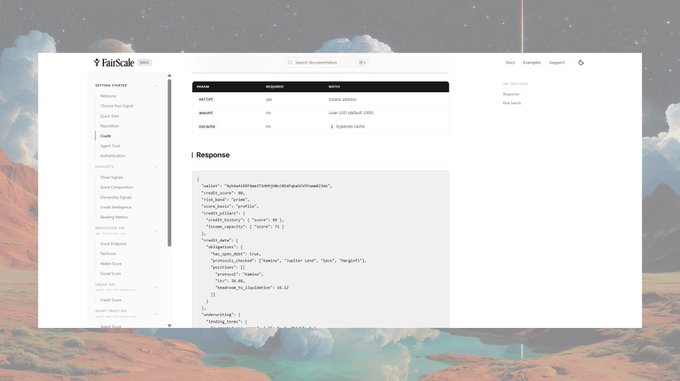Focus the Search documentation field
This screenshot has width=680, height=381.
326,62
